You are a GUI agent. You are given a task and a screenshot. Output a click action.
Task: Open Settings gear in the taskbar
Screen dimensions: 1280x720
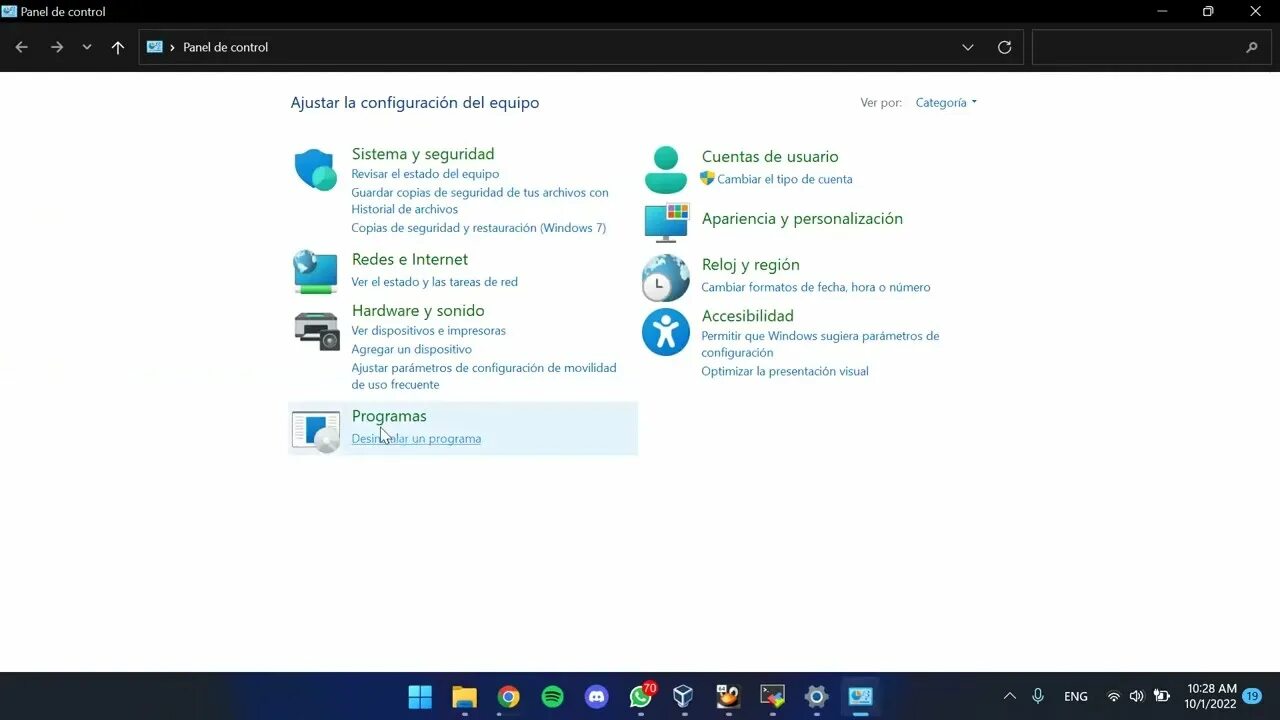(x=817, y=696)
